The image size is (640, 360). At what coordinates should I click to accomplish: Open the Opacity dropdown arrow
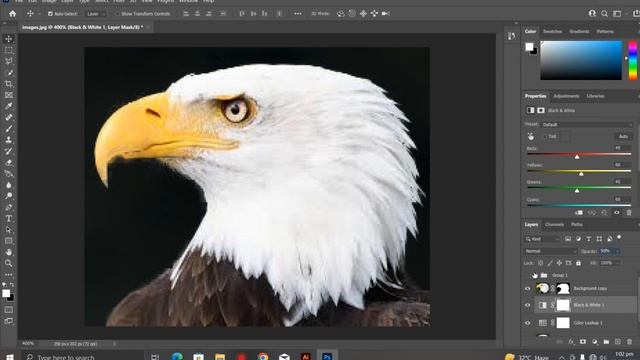pos(617,251)
